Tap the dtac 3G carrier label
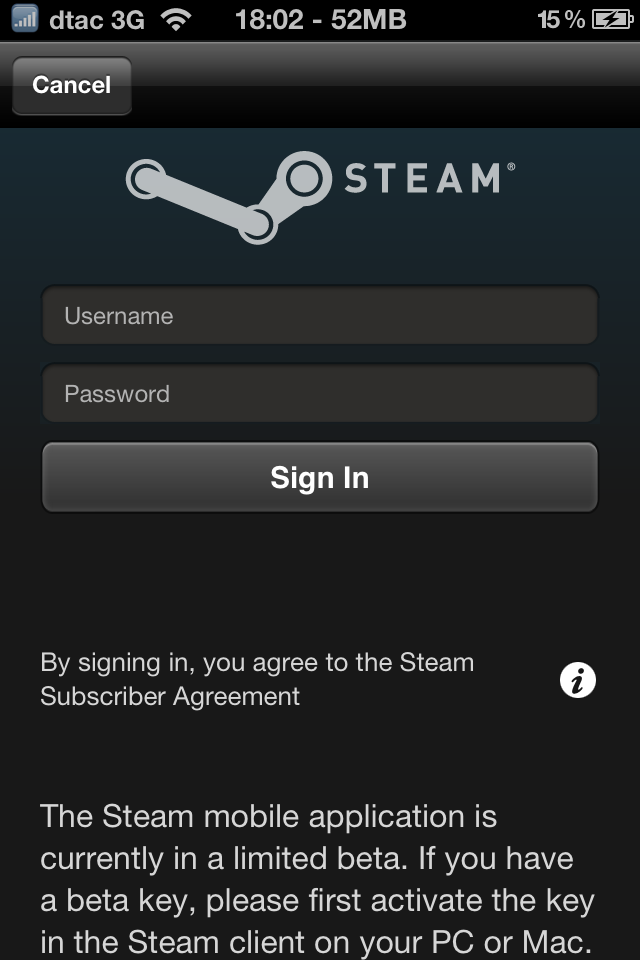640x960 pixels. [97, 20]
